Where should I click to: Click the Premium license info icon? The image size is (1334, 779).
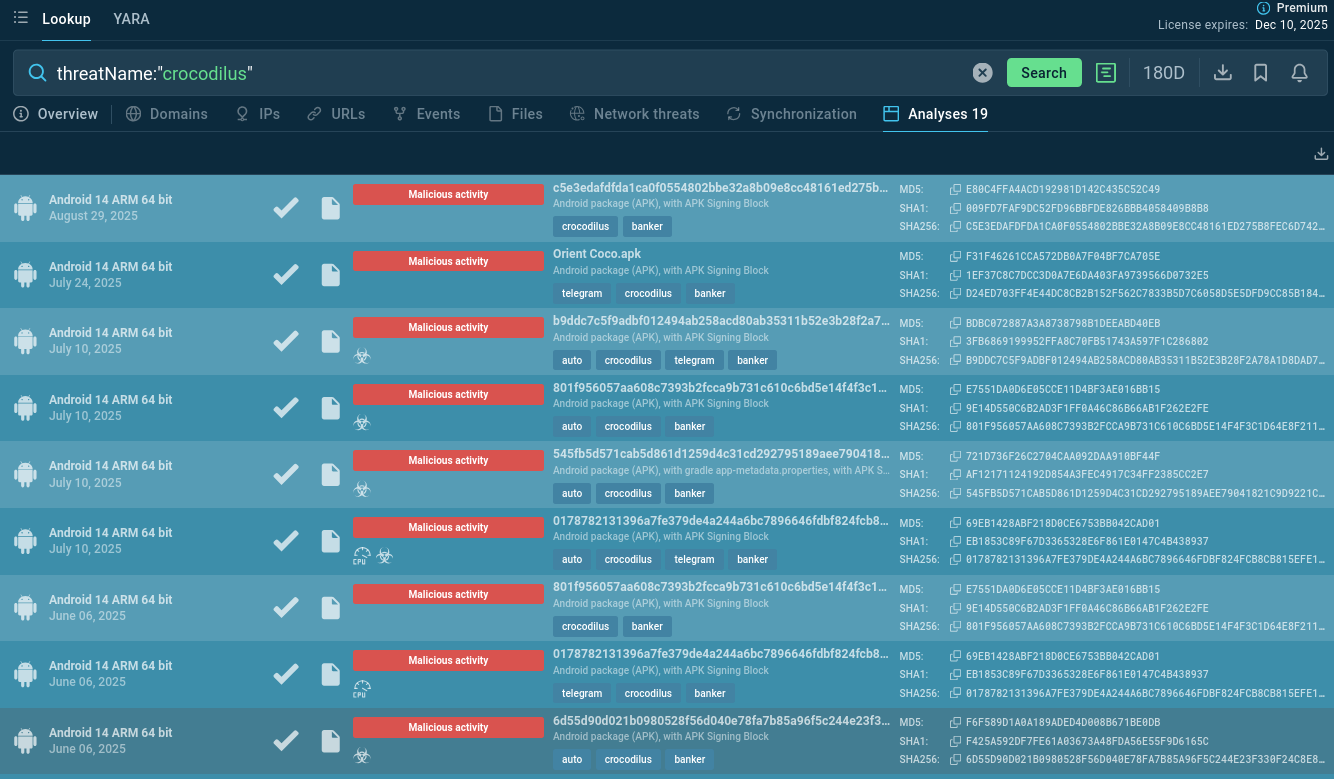click(1263, 8)
